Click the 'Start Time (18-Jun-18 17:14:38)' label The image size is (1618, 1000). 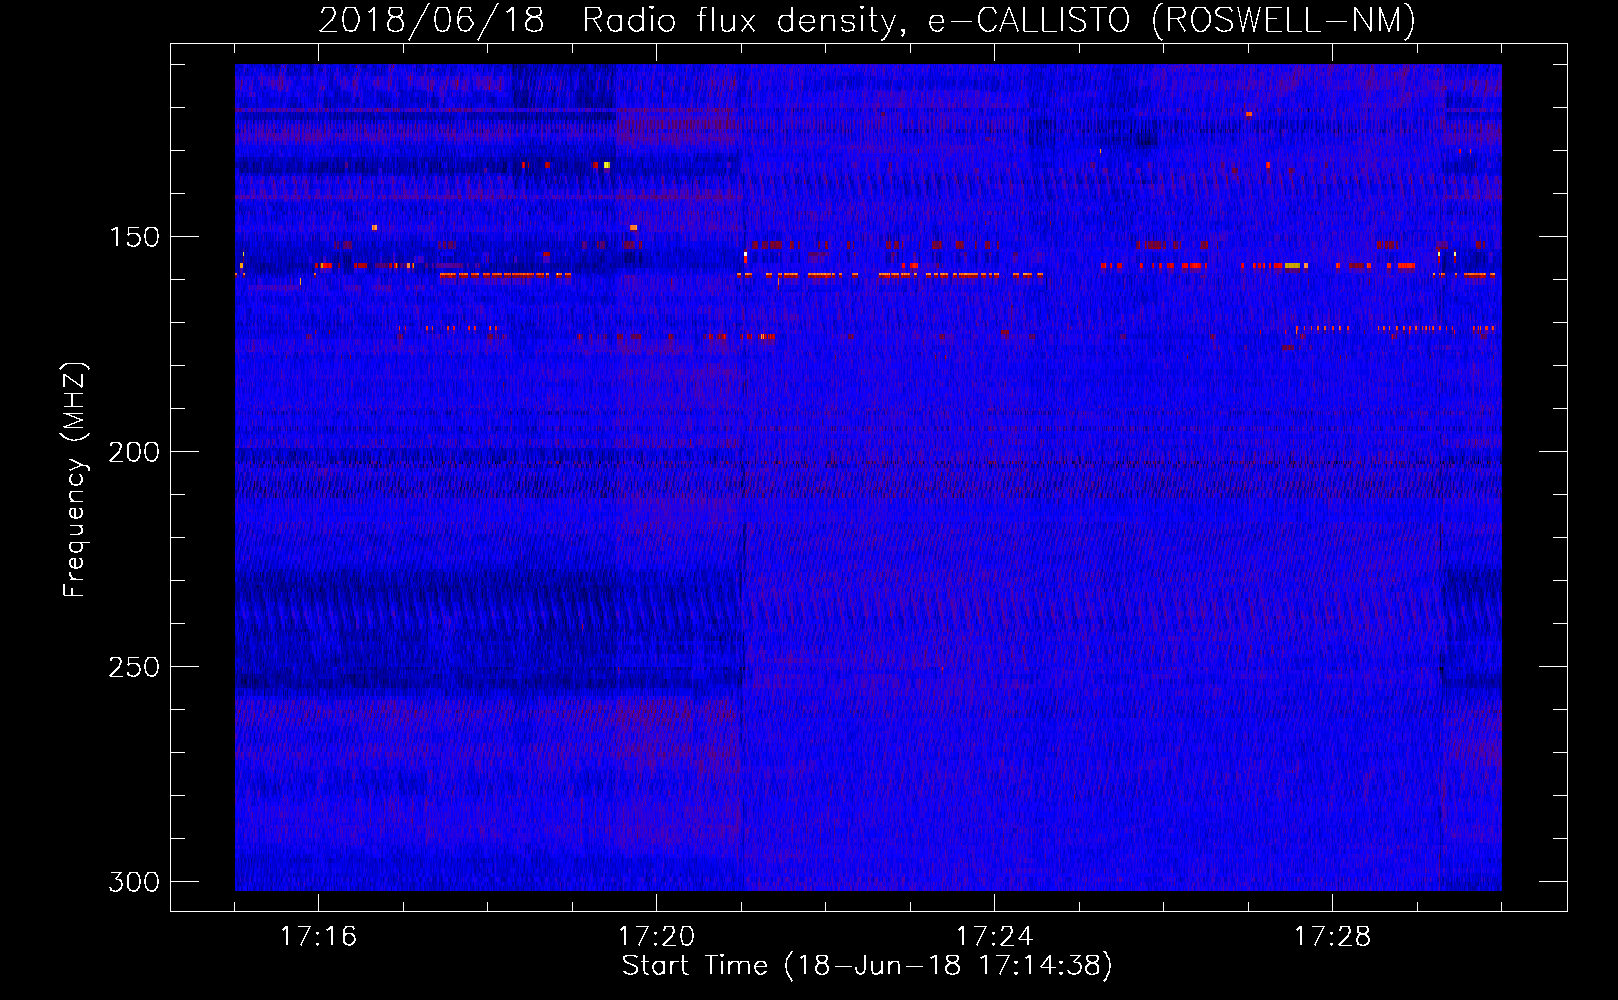click(867, 966)
